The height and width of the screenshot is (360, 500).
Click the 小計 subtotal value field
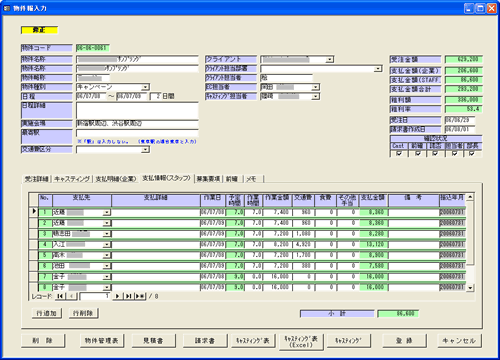point(398,314)
